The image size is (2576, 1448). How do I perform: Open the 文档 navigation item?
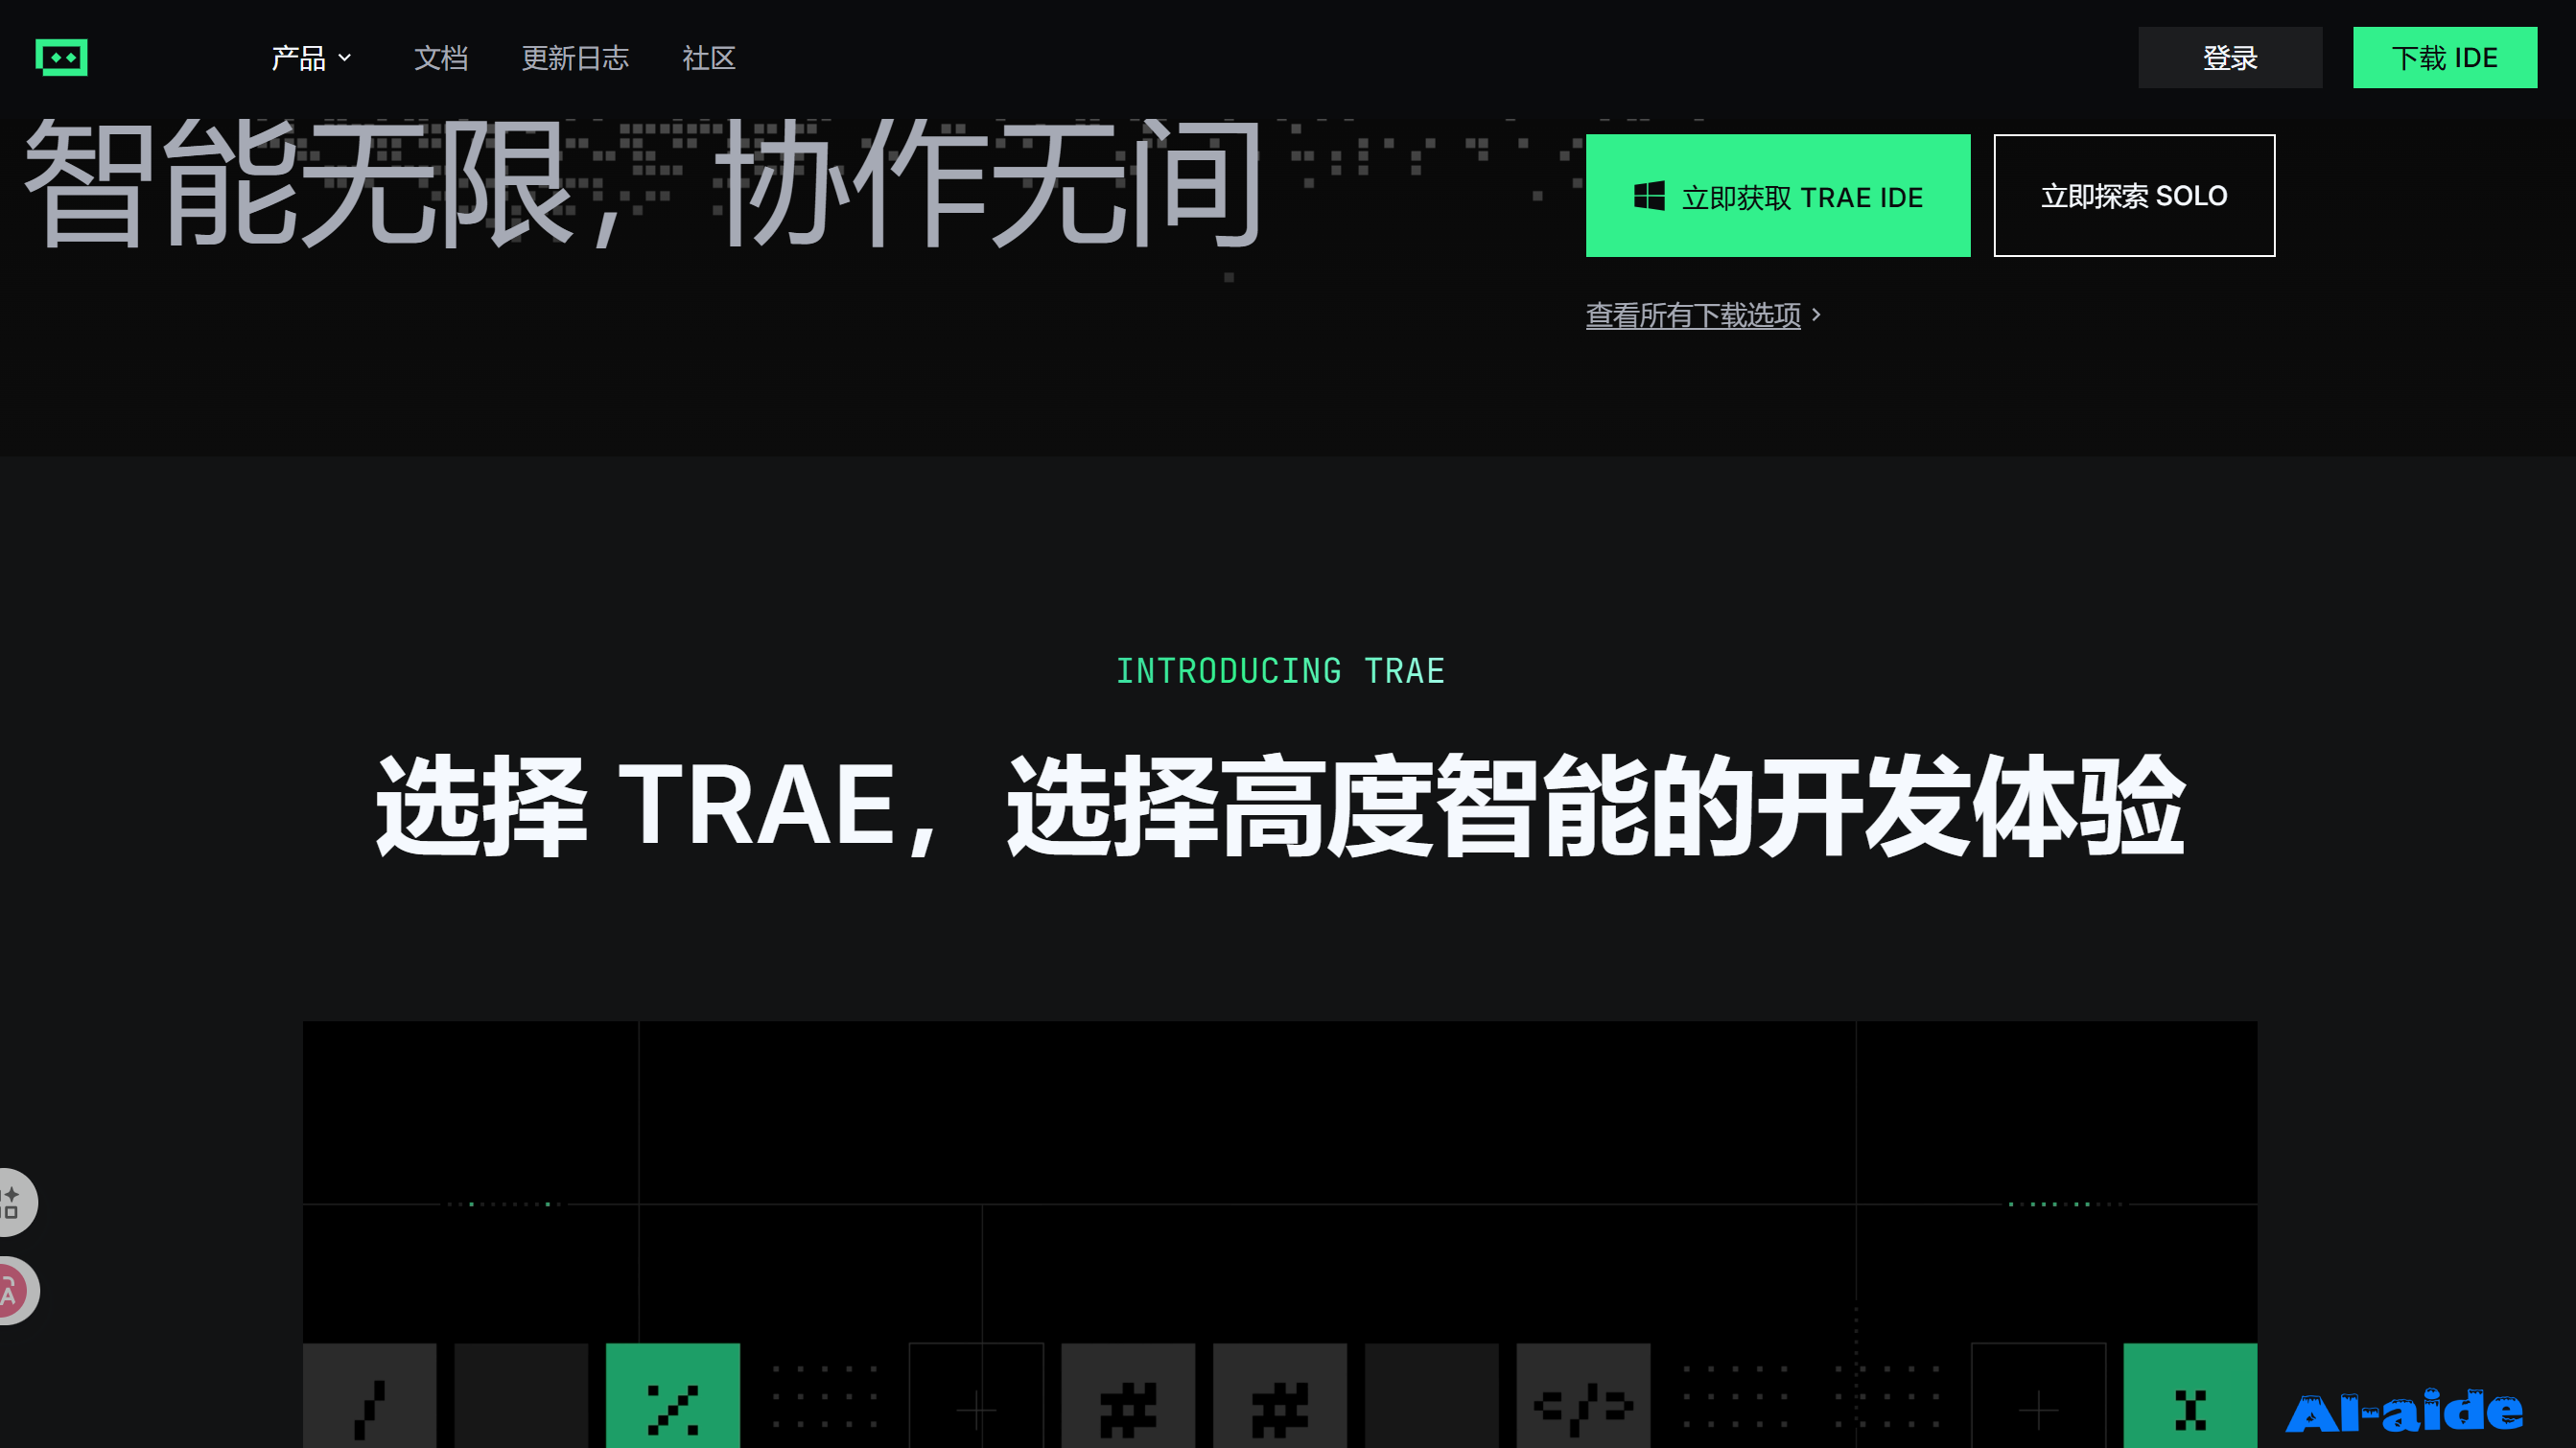point(441,58)
